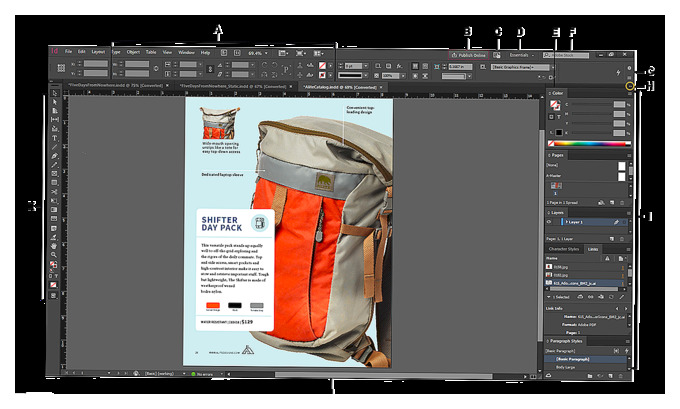Select the Gradient Swatch tool
This screenshot has height=409, width=680.
point(55,210)
